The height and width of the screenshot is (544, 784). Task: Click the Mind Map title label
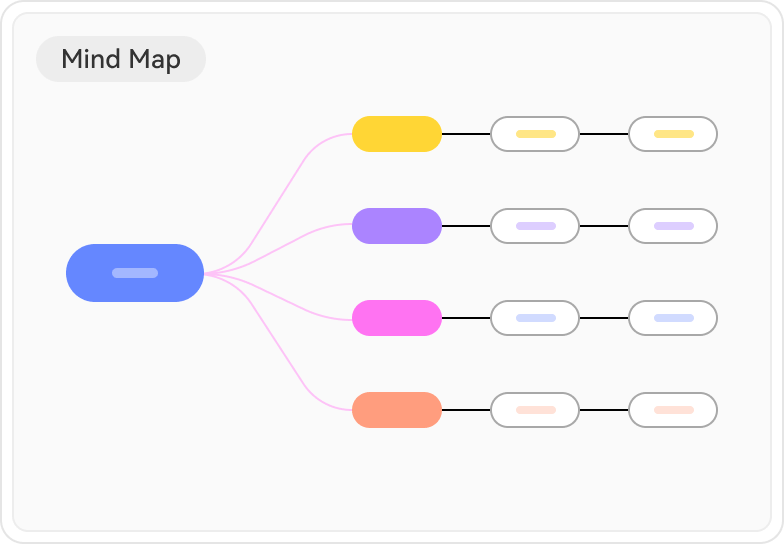pos(121,59)
